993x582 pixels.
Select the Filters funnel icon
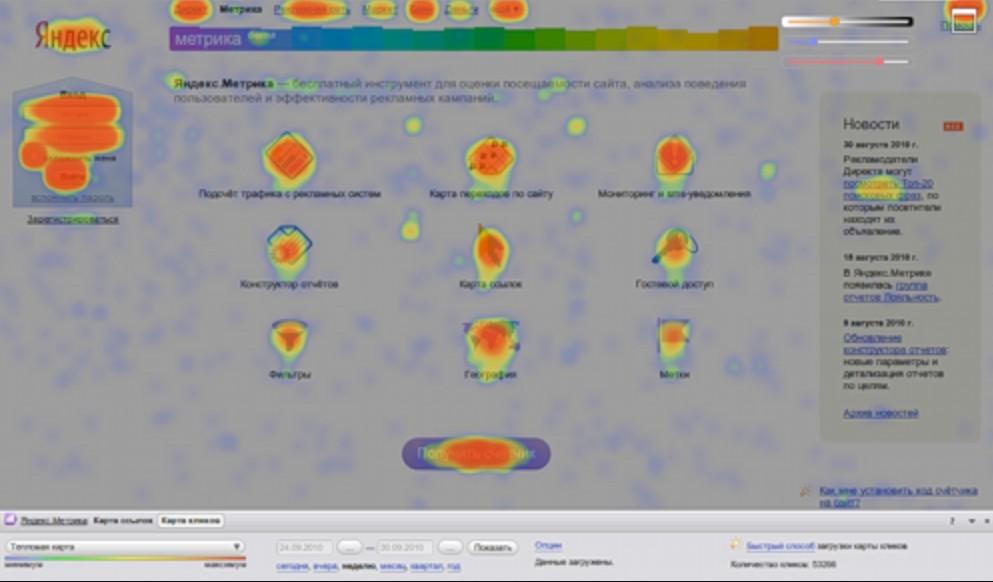click(289, 337)
